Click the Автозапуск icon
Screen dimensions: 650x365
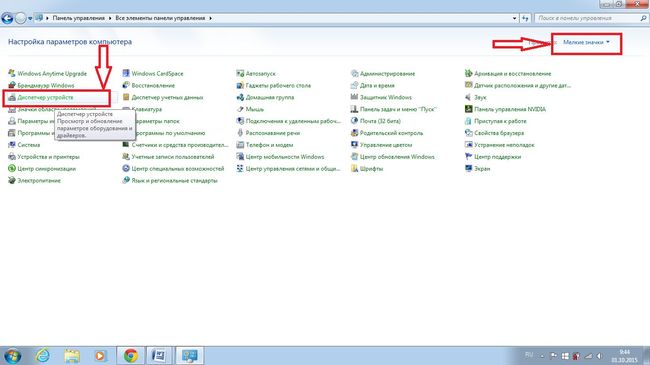click(x=240, y=73)
